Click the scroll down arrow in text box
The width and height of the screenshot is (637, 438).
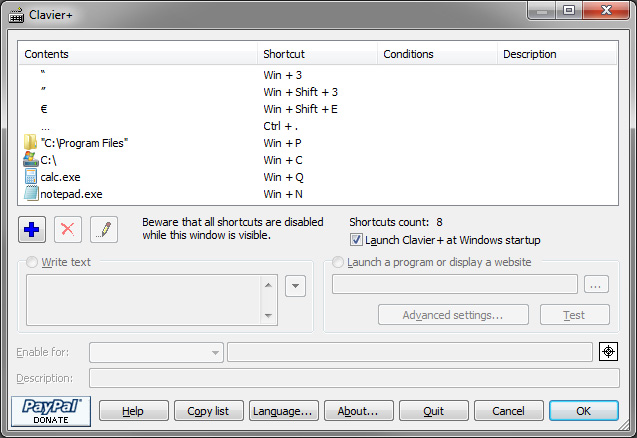[268, 315]
